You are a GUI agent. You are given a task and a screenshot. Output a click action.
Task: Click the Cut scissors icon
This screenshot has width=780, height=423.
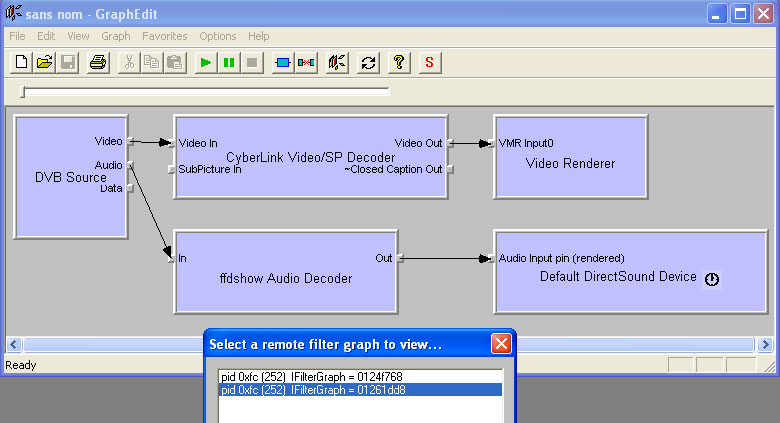click(129, 63)
